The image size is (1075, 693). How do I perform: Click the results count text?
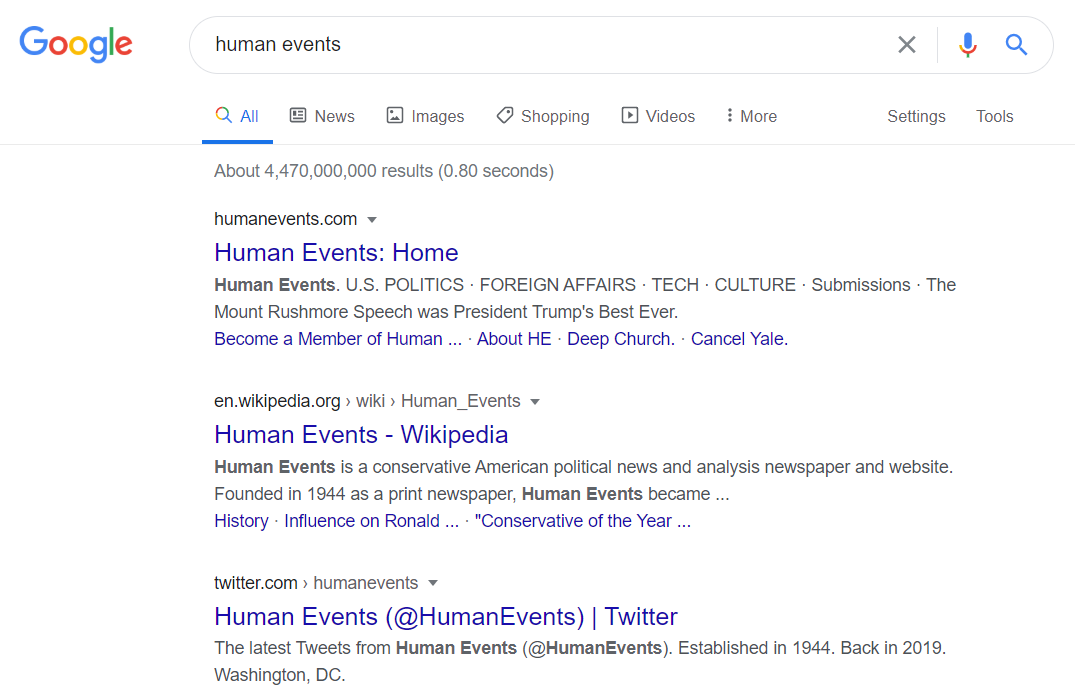click(x=384, y=171)
